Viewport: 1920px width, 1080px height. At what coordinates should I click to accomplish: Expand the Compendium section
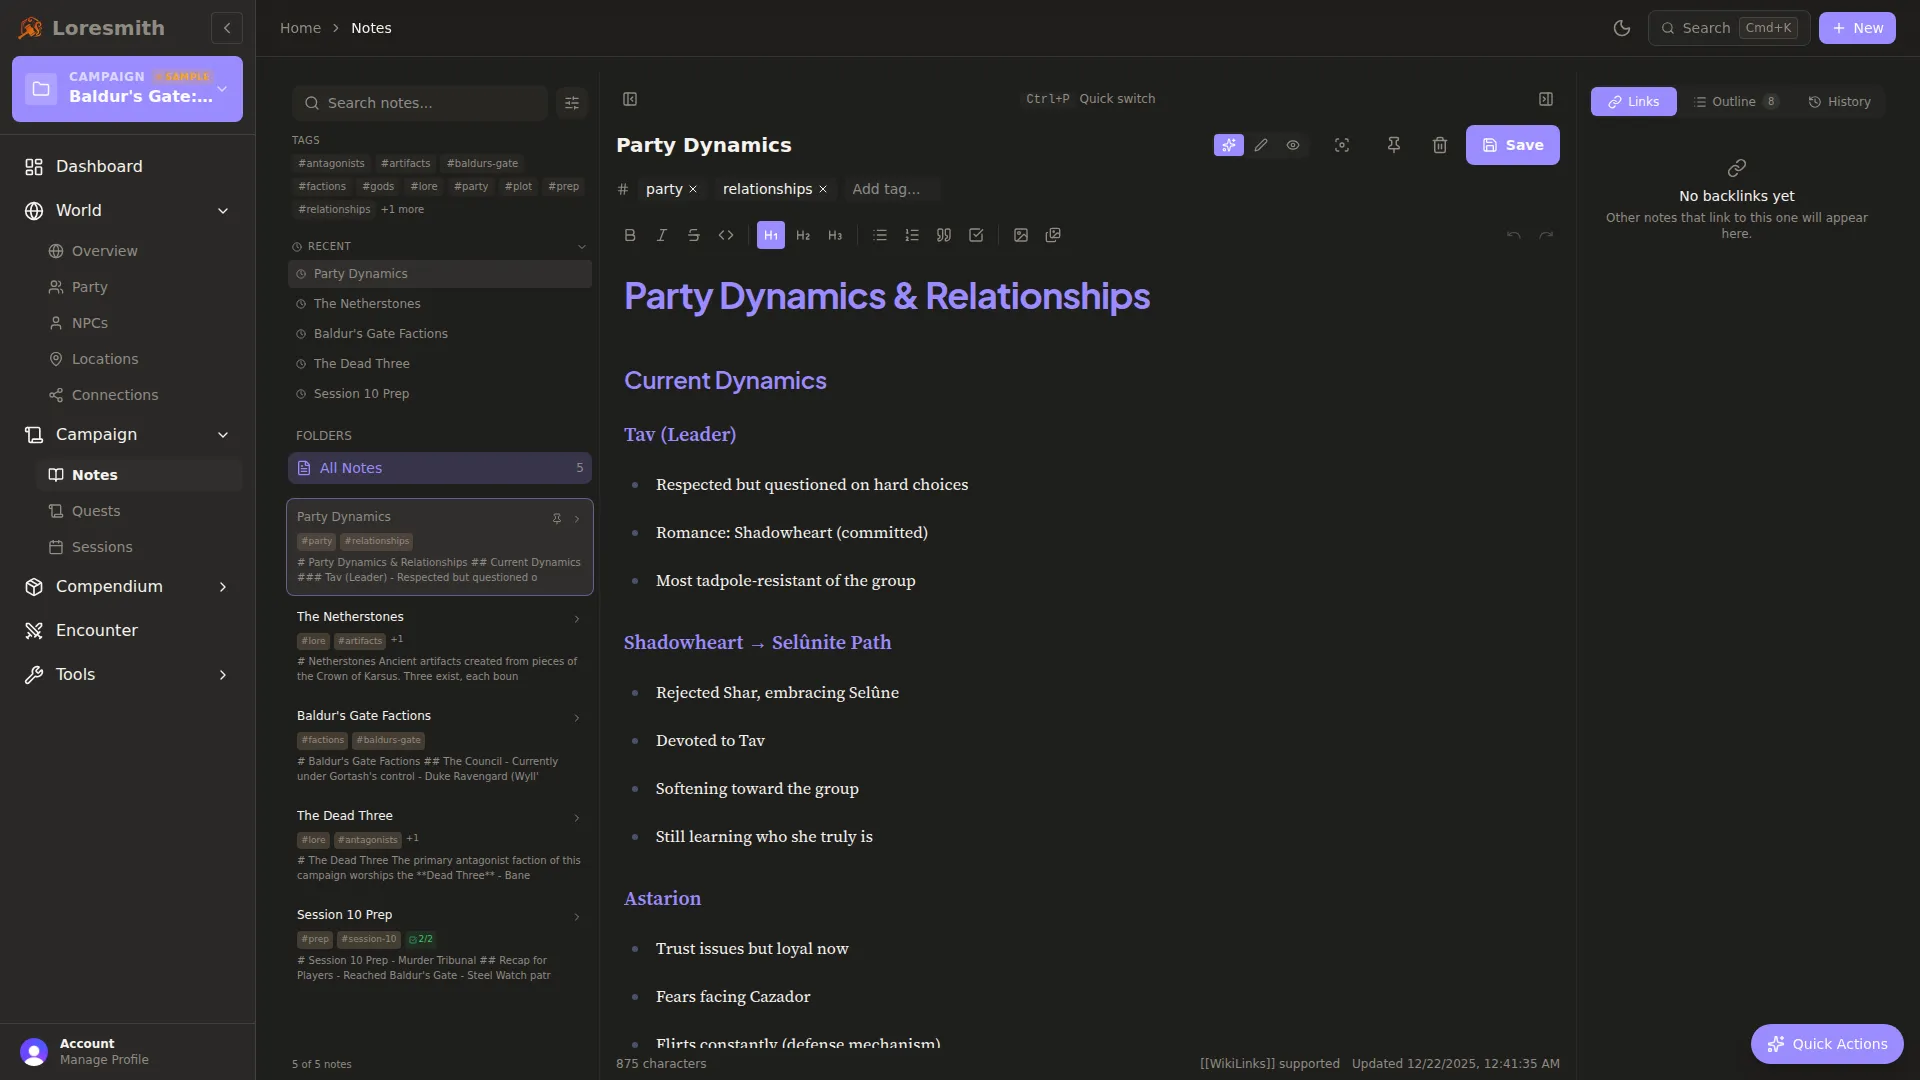[x=223, y=587]
